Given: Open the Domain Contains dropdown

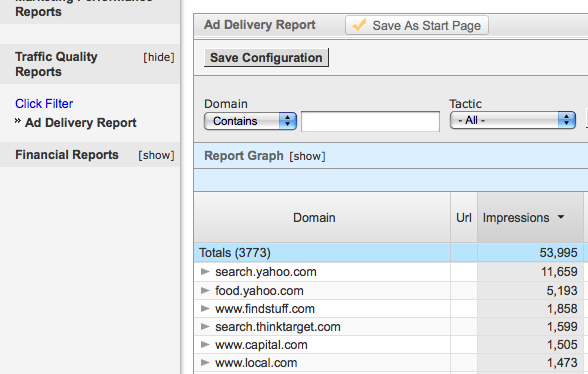Looking at the screenshot, I should [x=250, y=121].
